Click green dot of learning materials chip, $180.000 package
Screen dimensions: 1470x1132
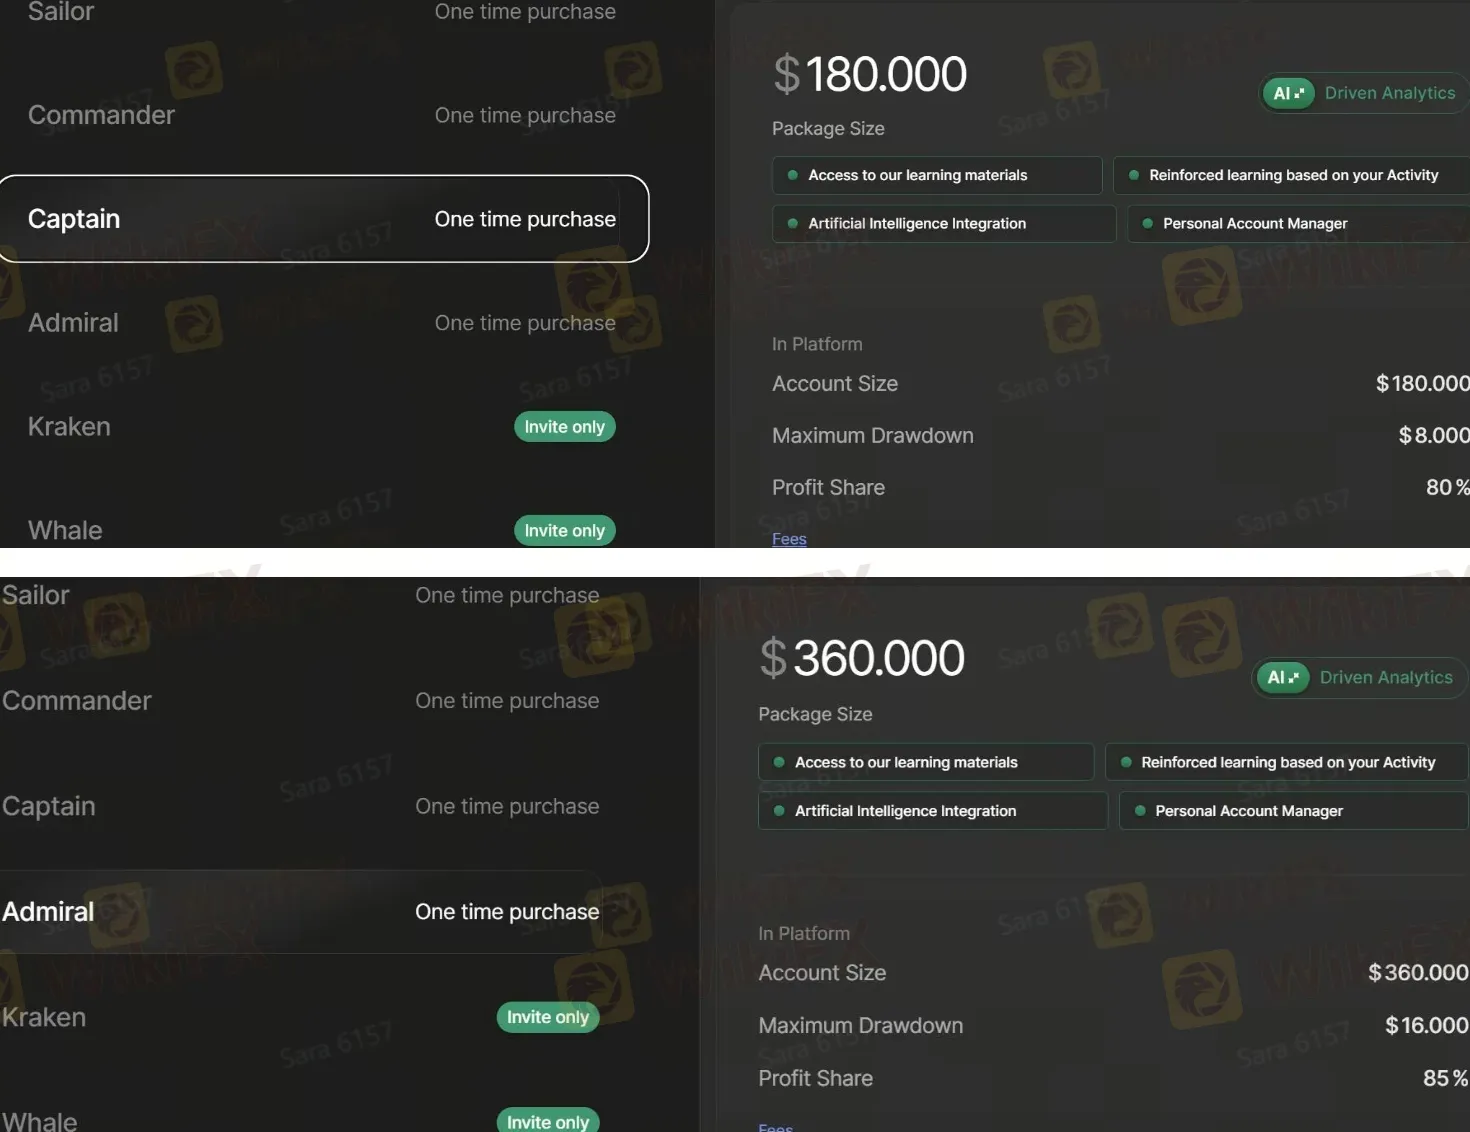tap(792, 175)
